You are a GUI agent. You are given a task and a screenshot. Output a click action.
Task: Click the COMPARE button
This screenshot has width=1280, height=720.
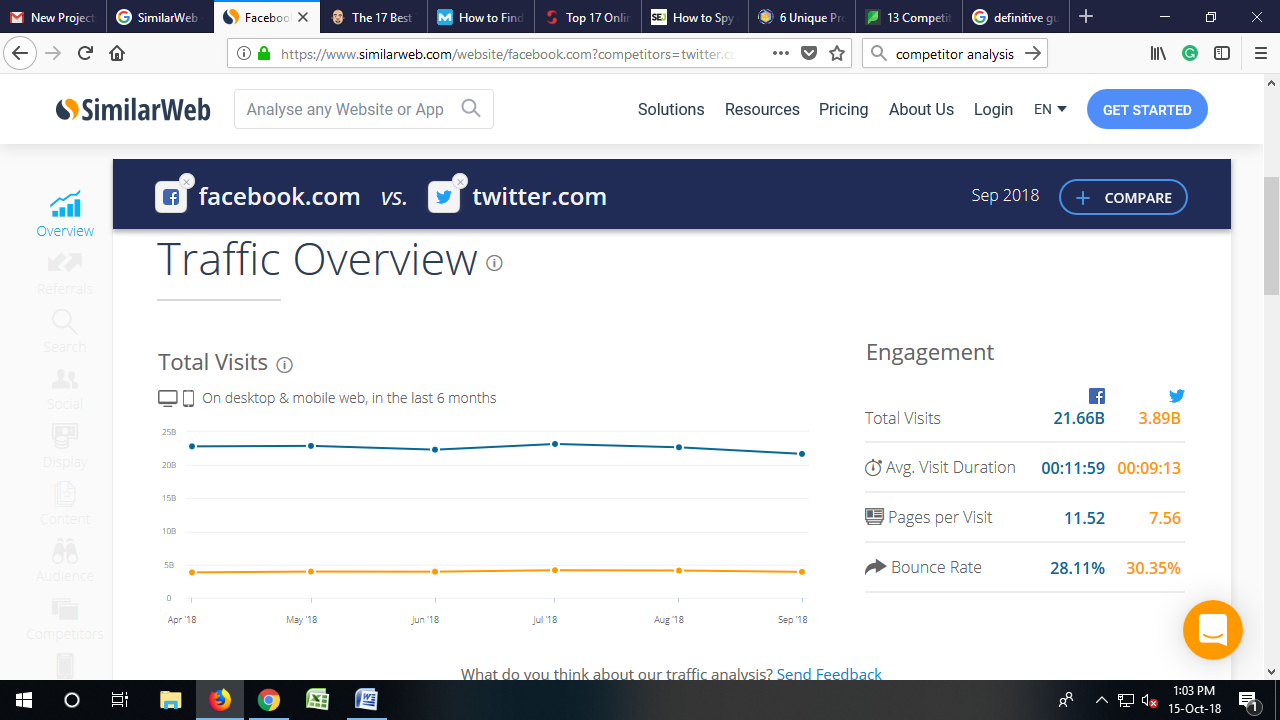1123,197
